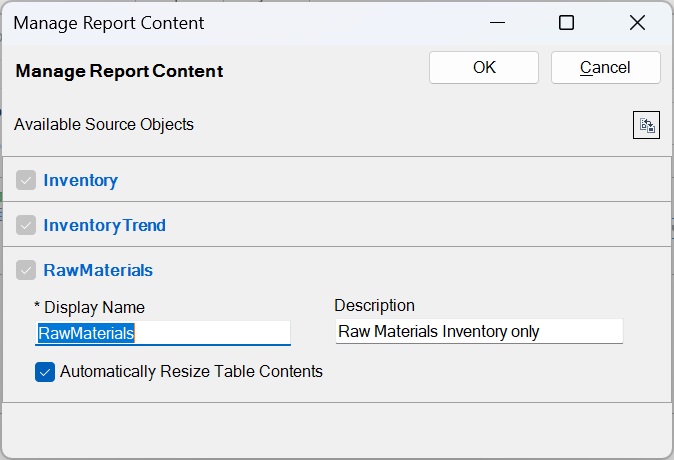
Task: Click the Automatically Resize Table Contents label
Action: (191, 372)
